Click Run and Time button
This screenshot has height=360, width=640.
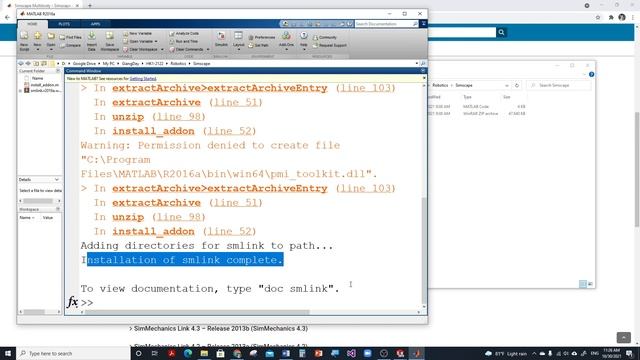(x=184, y=41)
